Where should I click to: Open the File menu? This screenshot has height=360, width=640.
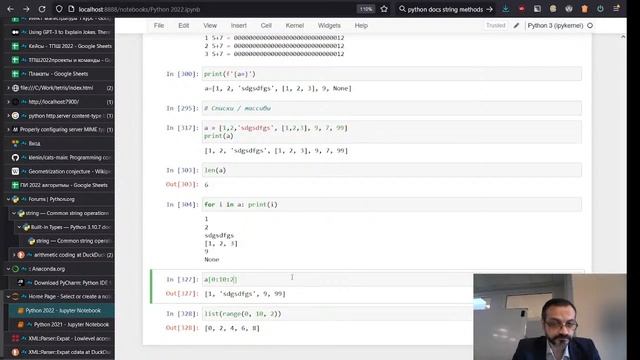click(x=159, y=25)
